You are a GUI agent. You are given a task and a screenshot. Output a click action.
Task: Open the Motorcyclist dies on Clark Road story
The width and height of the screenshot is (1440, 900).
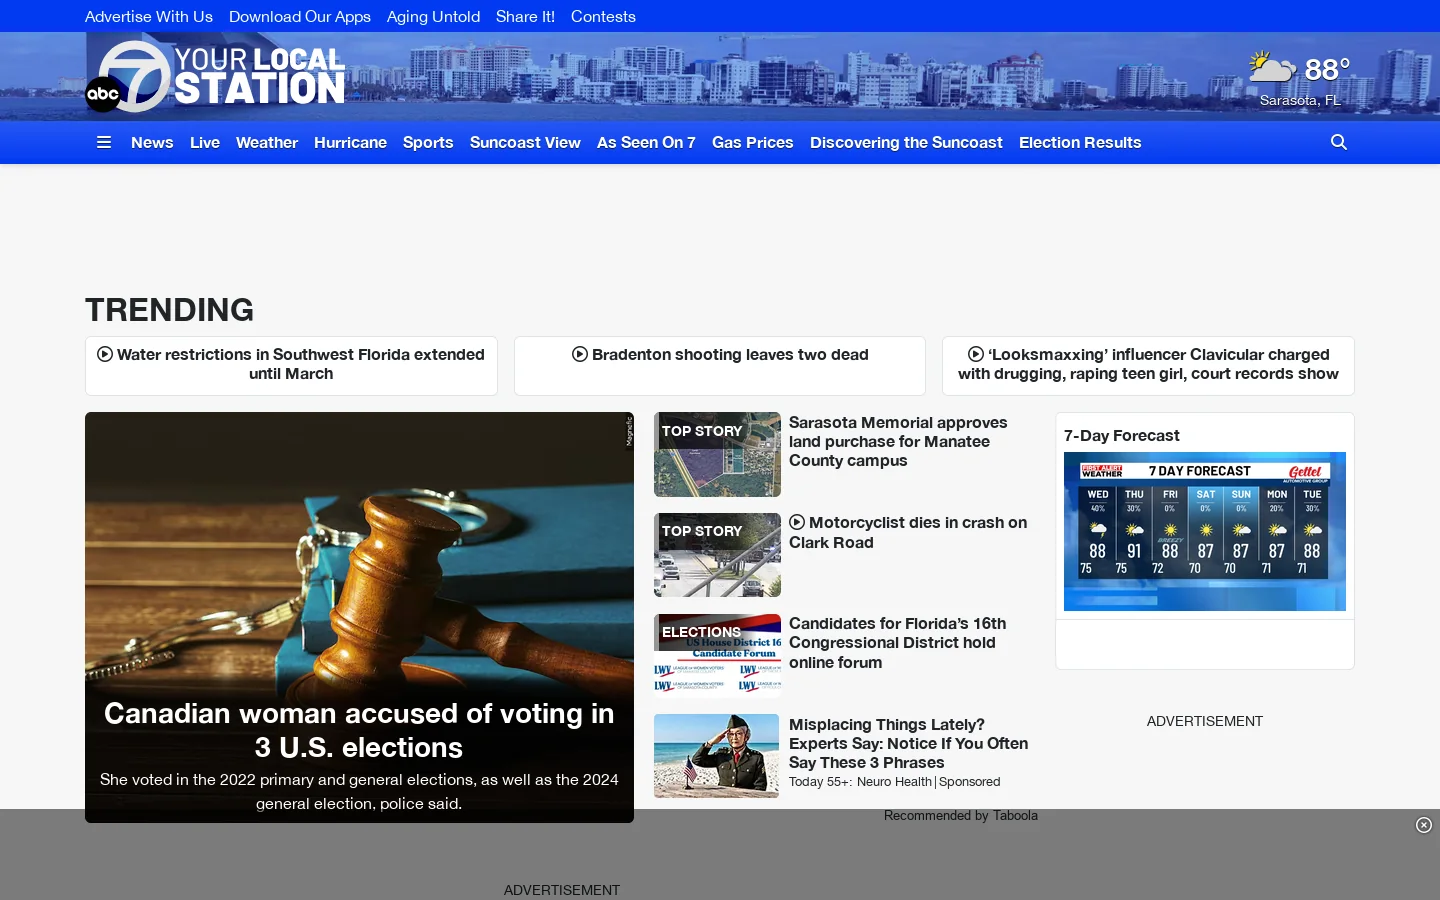point(908,532)
